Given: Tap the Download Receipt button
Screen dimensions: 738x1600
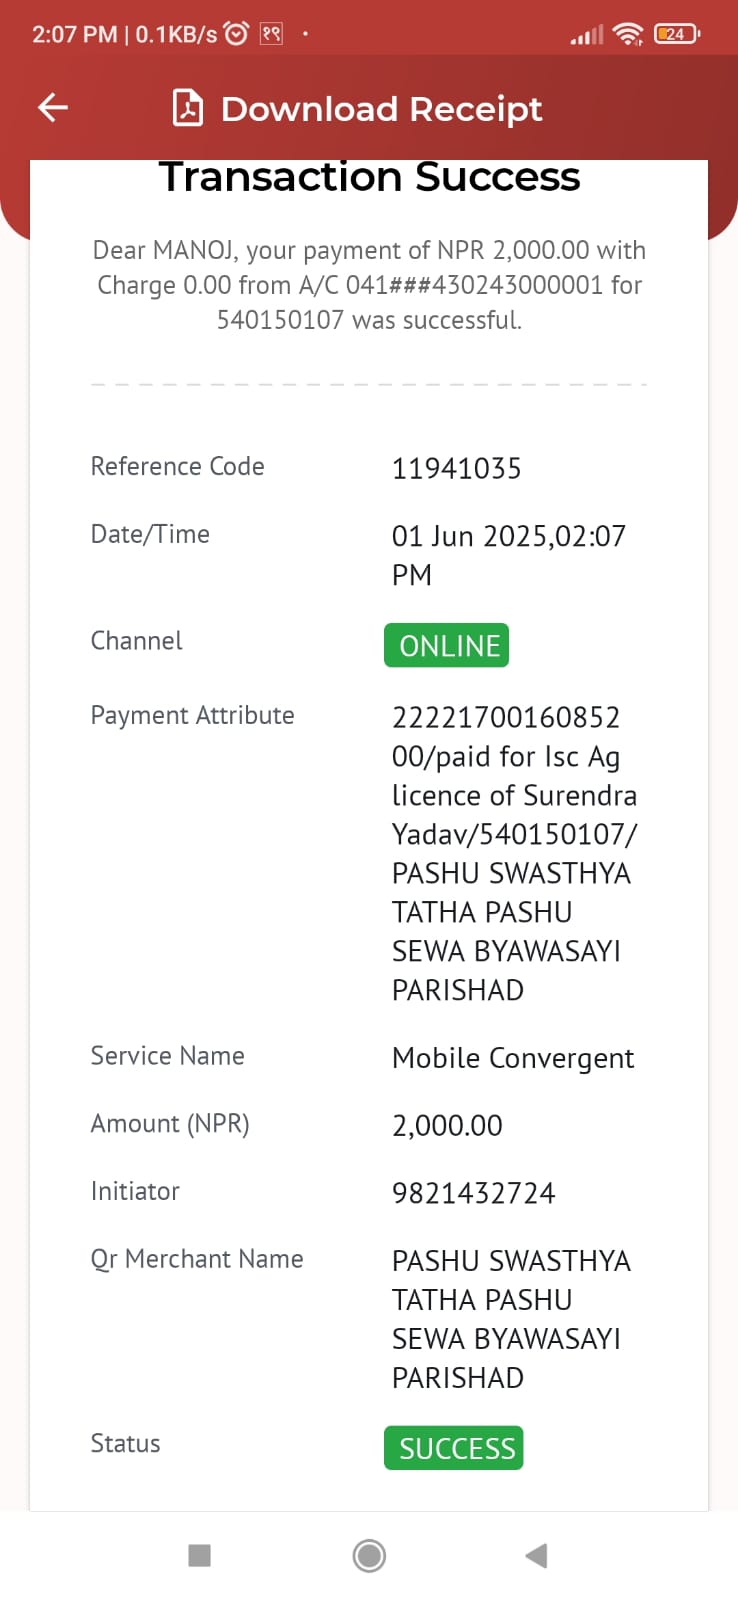Looking at the screenshot, I should coord(358,108).
